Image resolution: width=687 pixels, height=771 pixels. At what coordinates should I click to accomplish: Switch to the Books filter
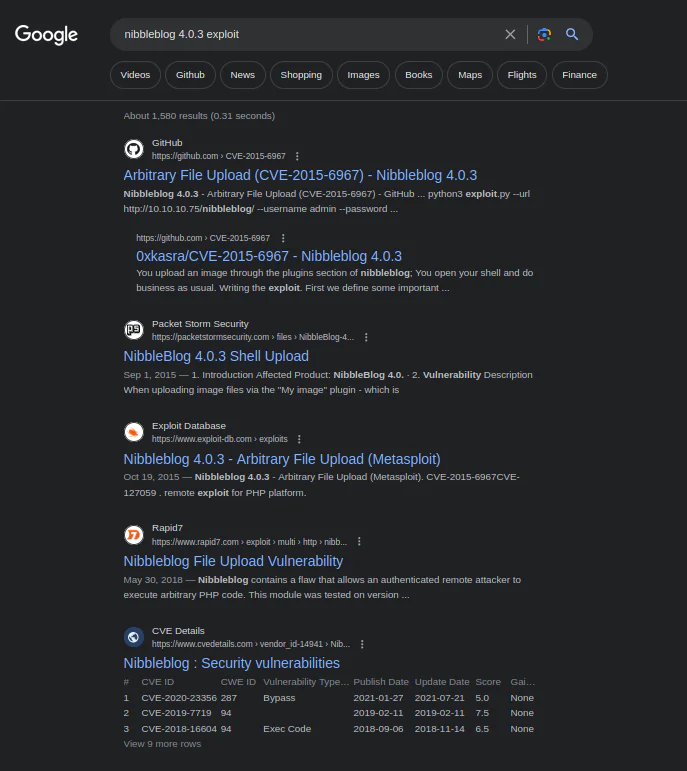click(x=418, y=75)
